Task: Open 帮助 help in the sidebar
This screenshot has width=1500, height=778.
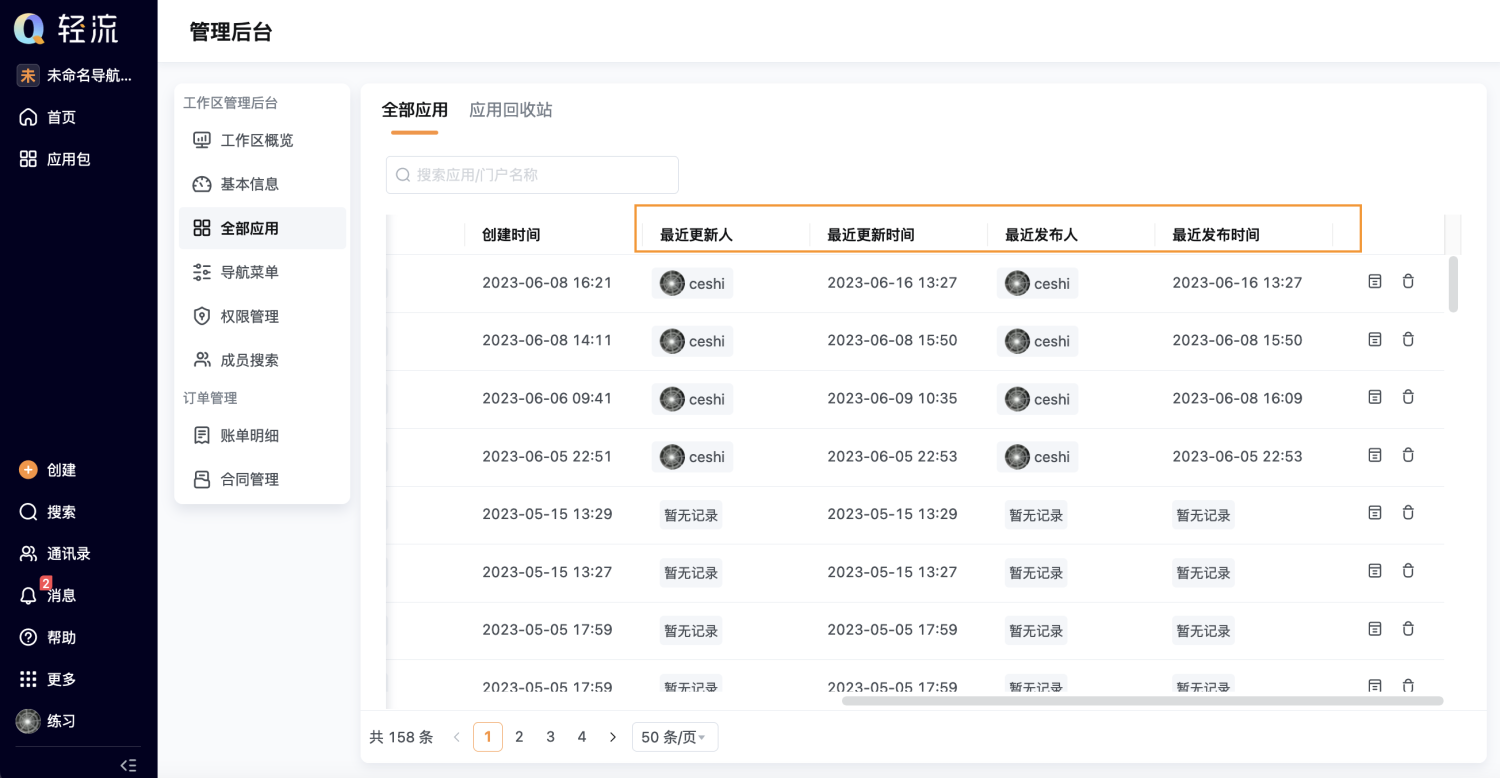Action: 47,638
